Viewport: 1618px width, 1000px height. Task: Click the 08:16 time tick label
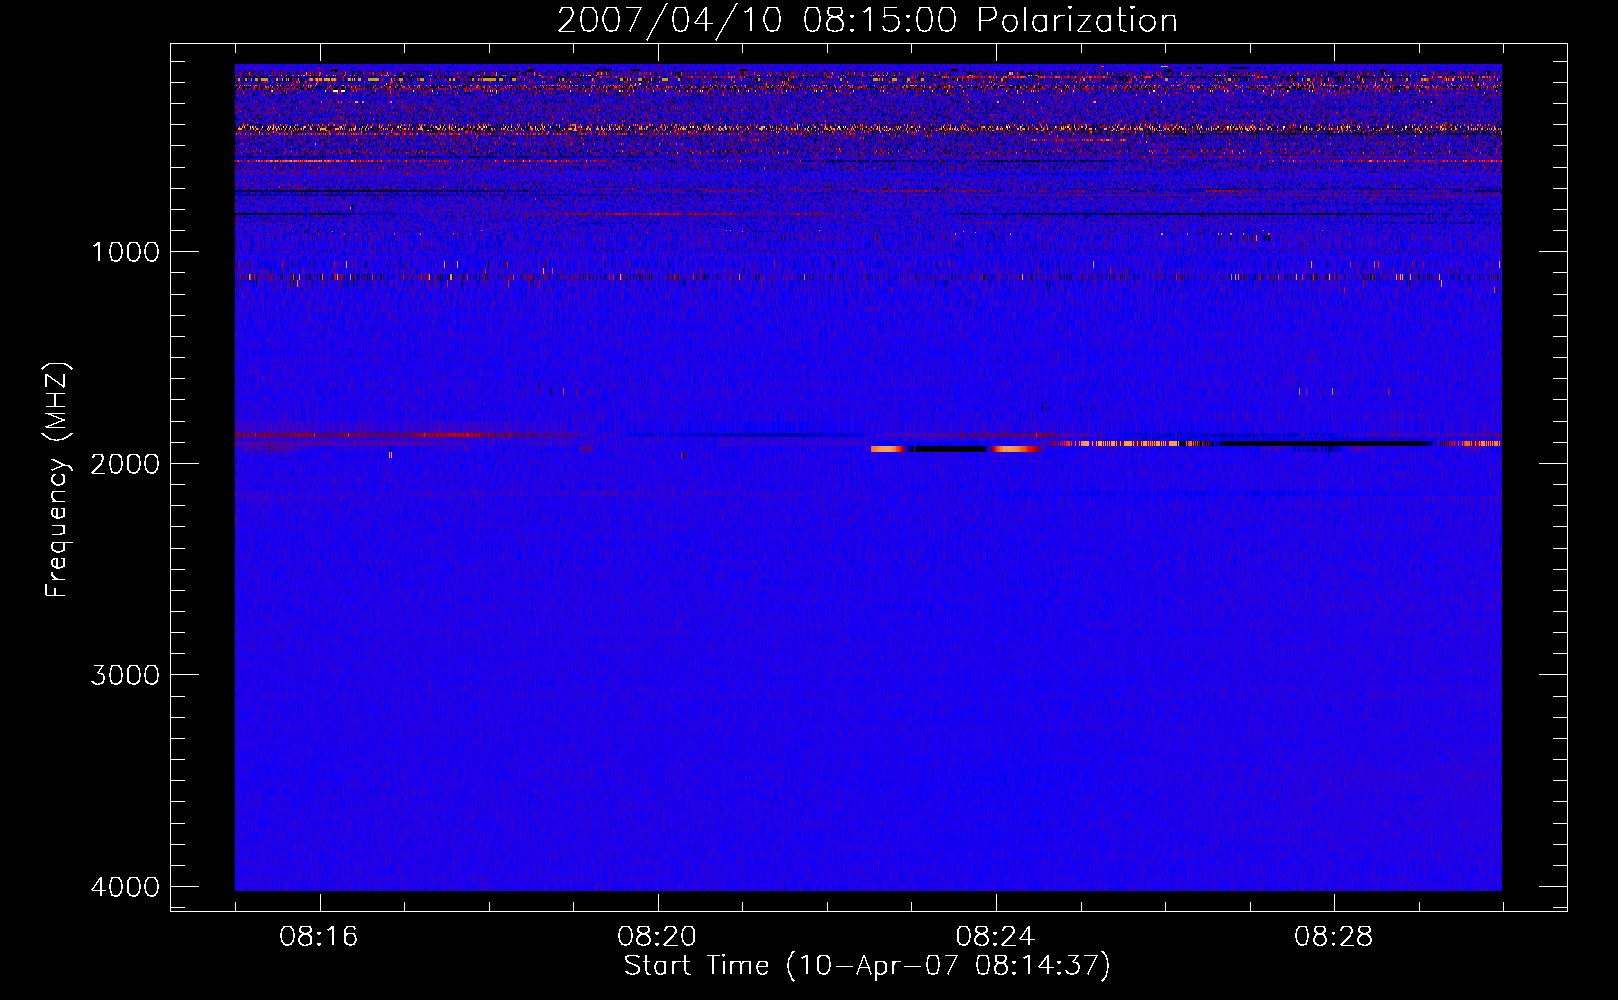(x=319, y=937)
